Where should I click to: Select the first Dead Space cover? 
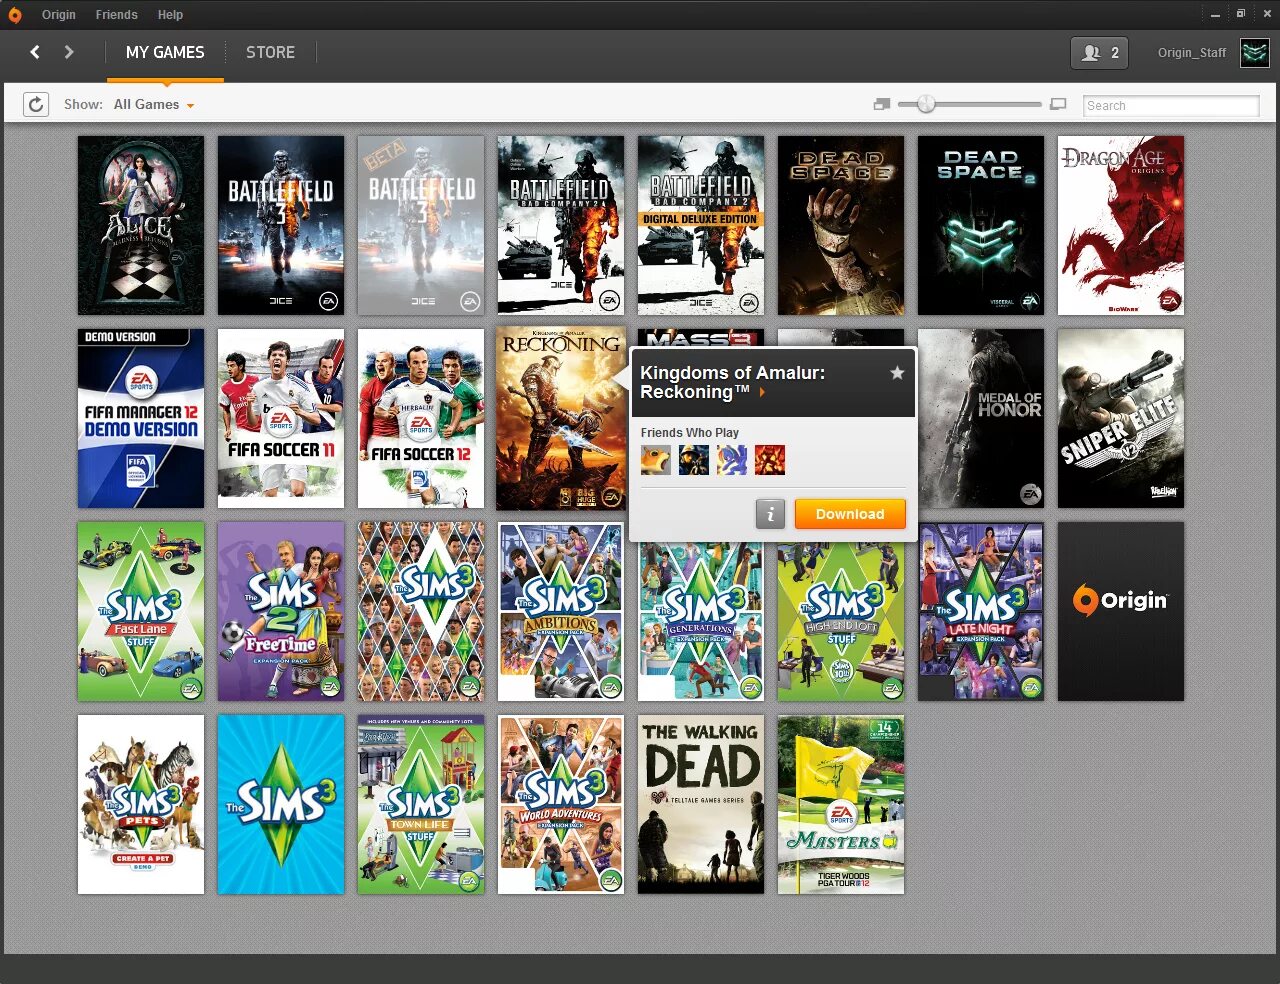(x=841, y=226)
